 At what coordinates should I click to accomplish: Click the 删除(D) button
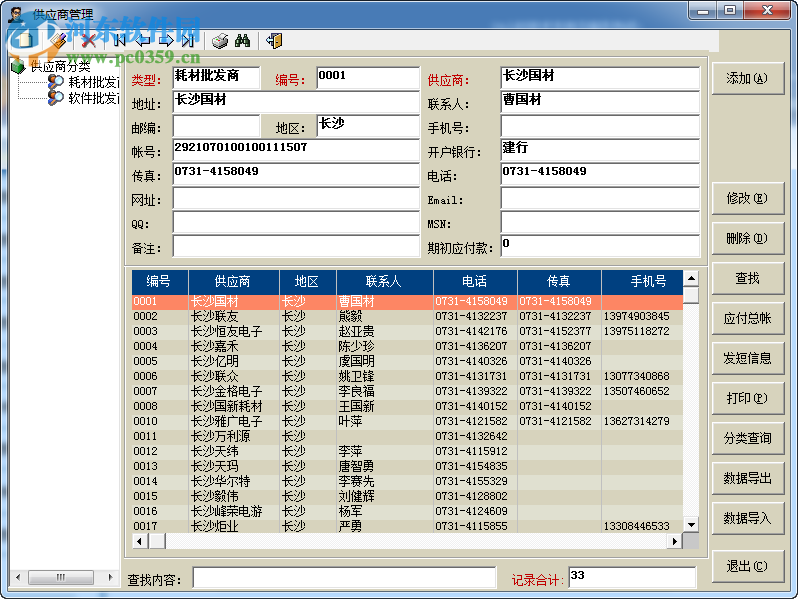click(x=747, y=238)
